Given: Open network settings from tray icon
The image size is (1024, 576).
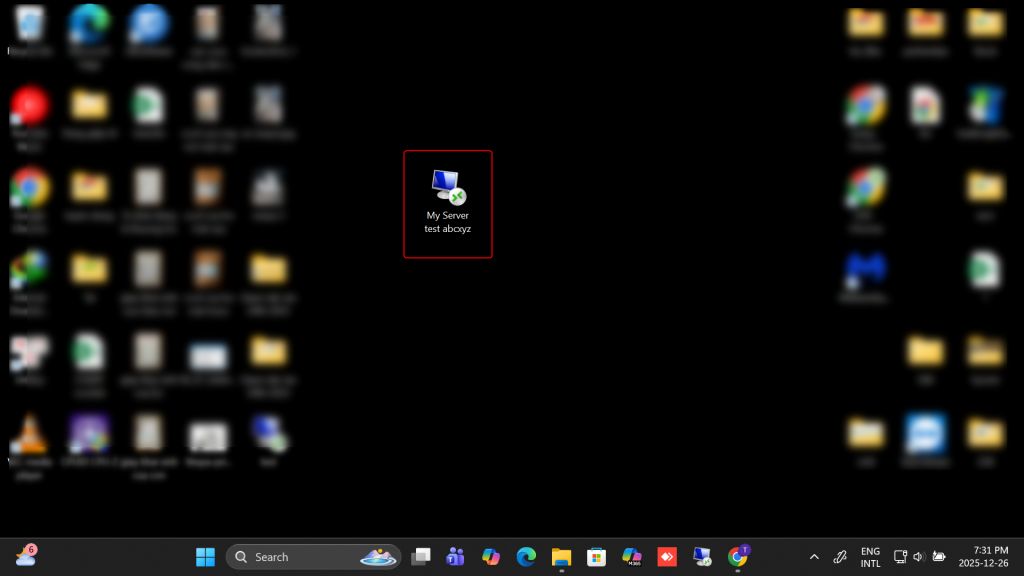Looking at the screenshot, I should (900, 557).
